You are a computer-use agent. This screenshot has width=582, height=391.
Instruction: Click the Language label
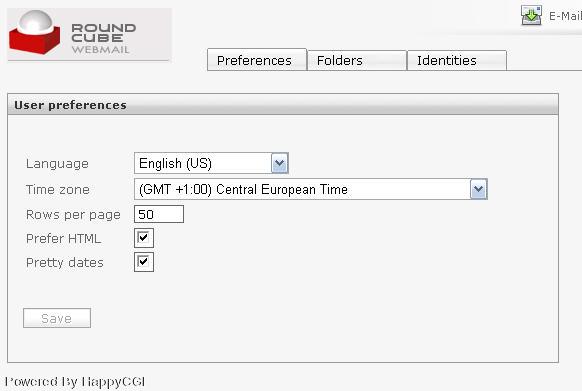tap(57, 164)
